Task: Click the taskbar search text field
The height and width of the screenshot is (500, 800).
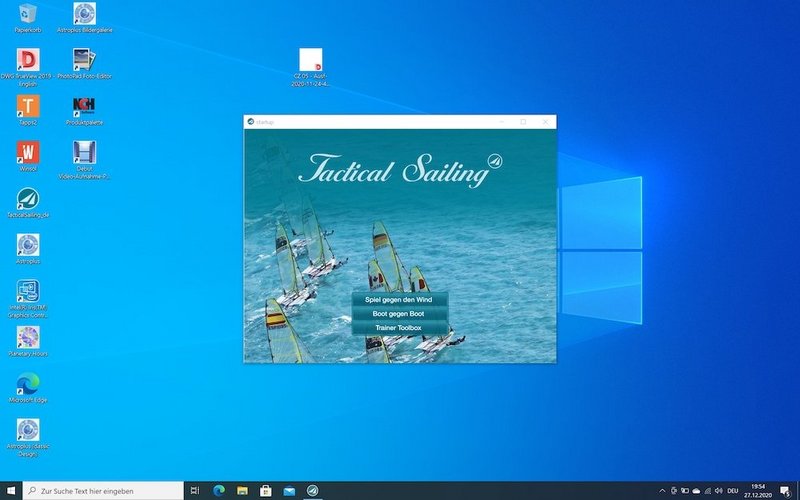Action: coord(103,491)
